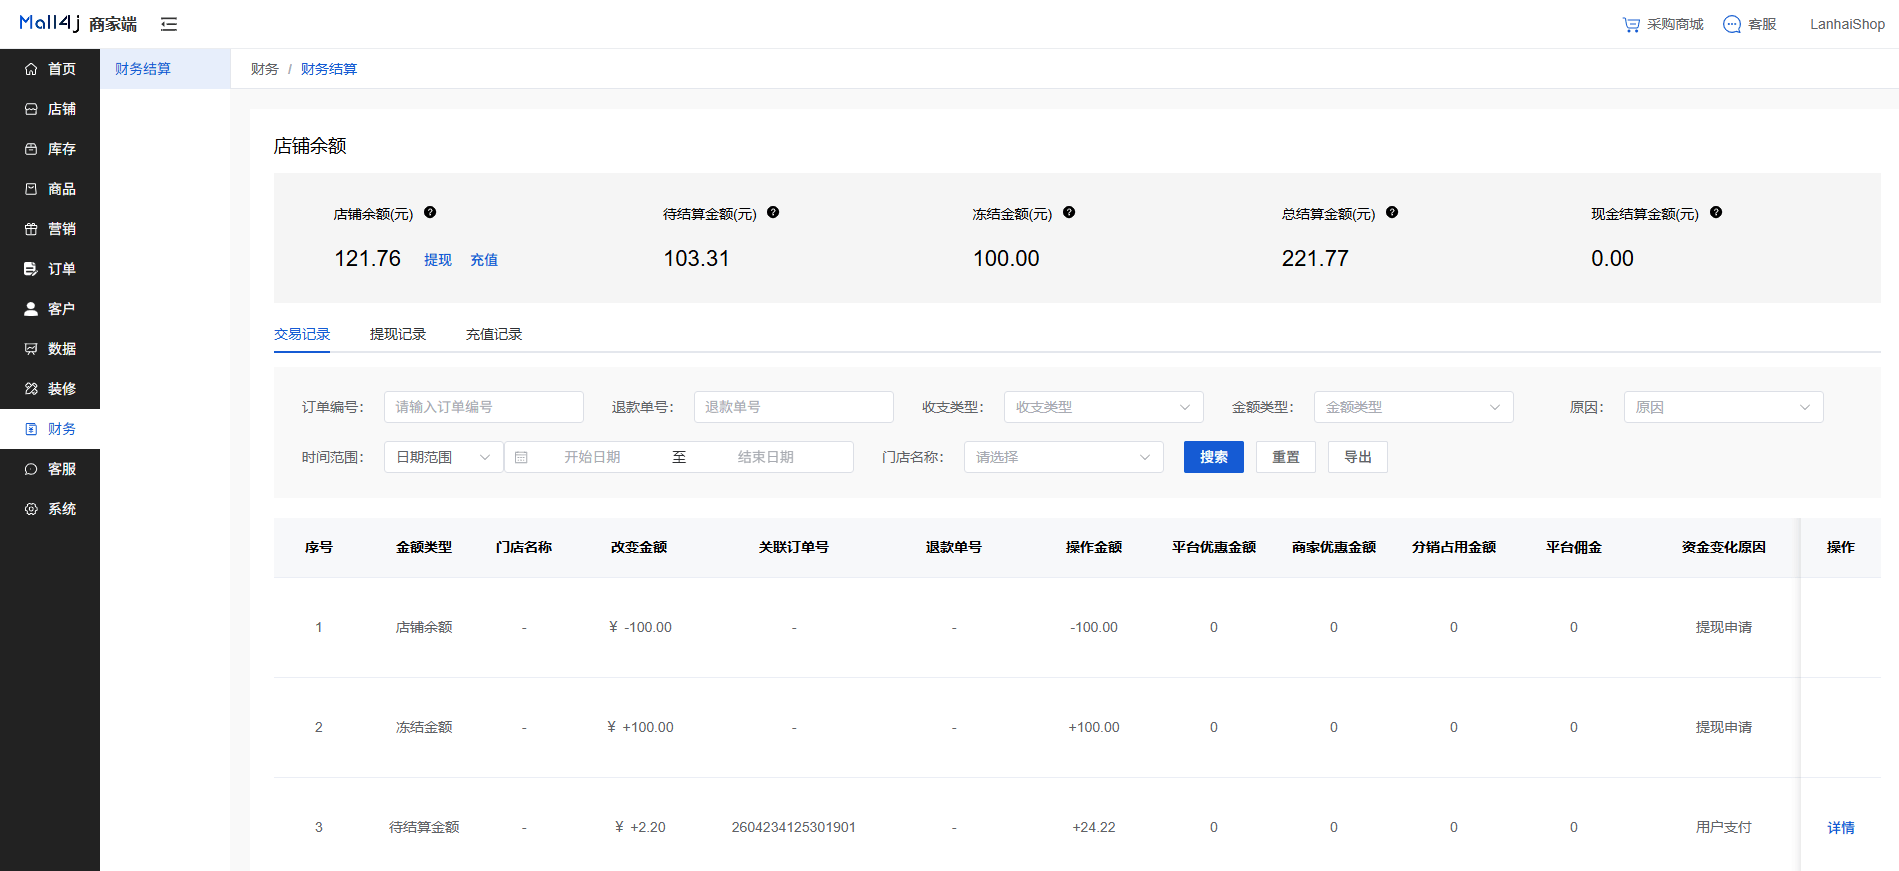The height and width of the screenshot is (871, 1899).
Task: Open the 门店名称 请选择 dropdown
Action: tap(1064, 457)
